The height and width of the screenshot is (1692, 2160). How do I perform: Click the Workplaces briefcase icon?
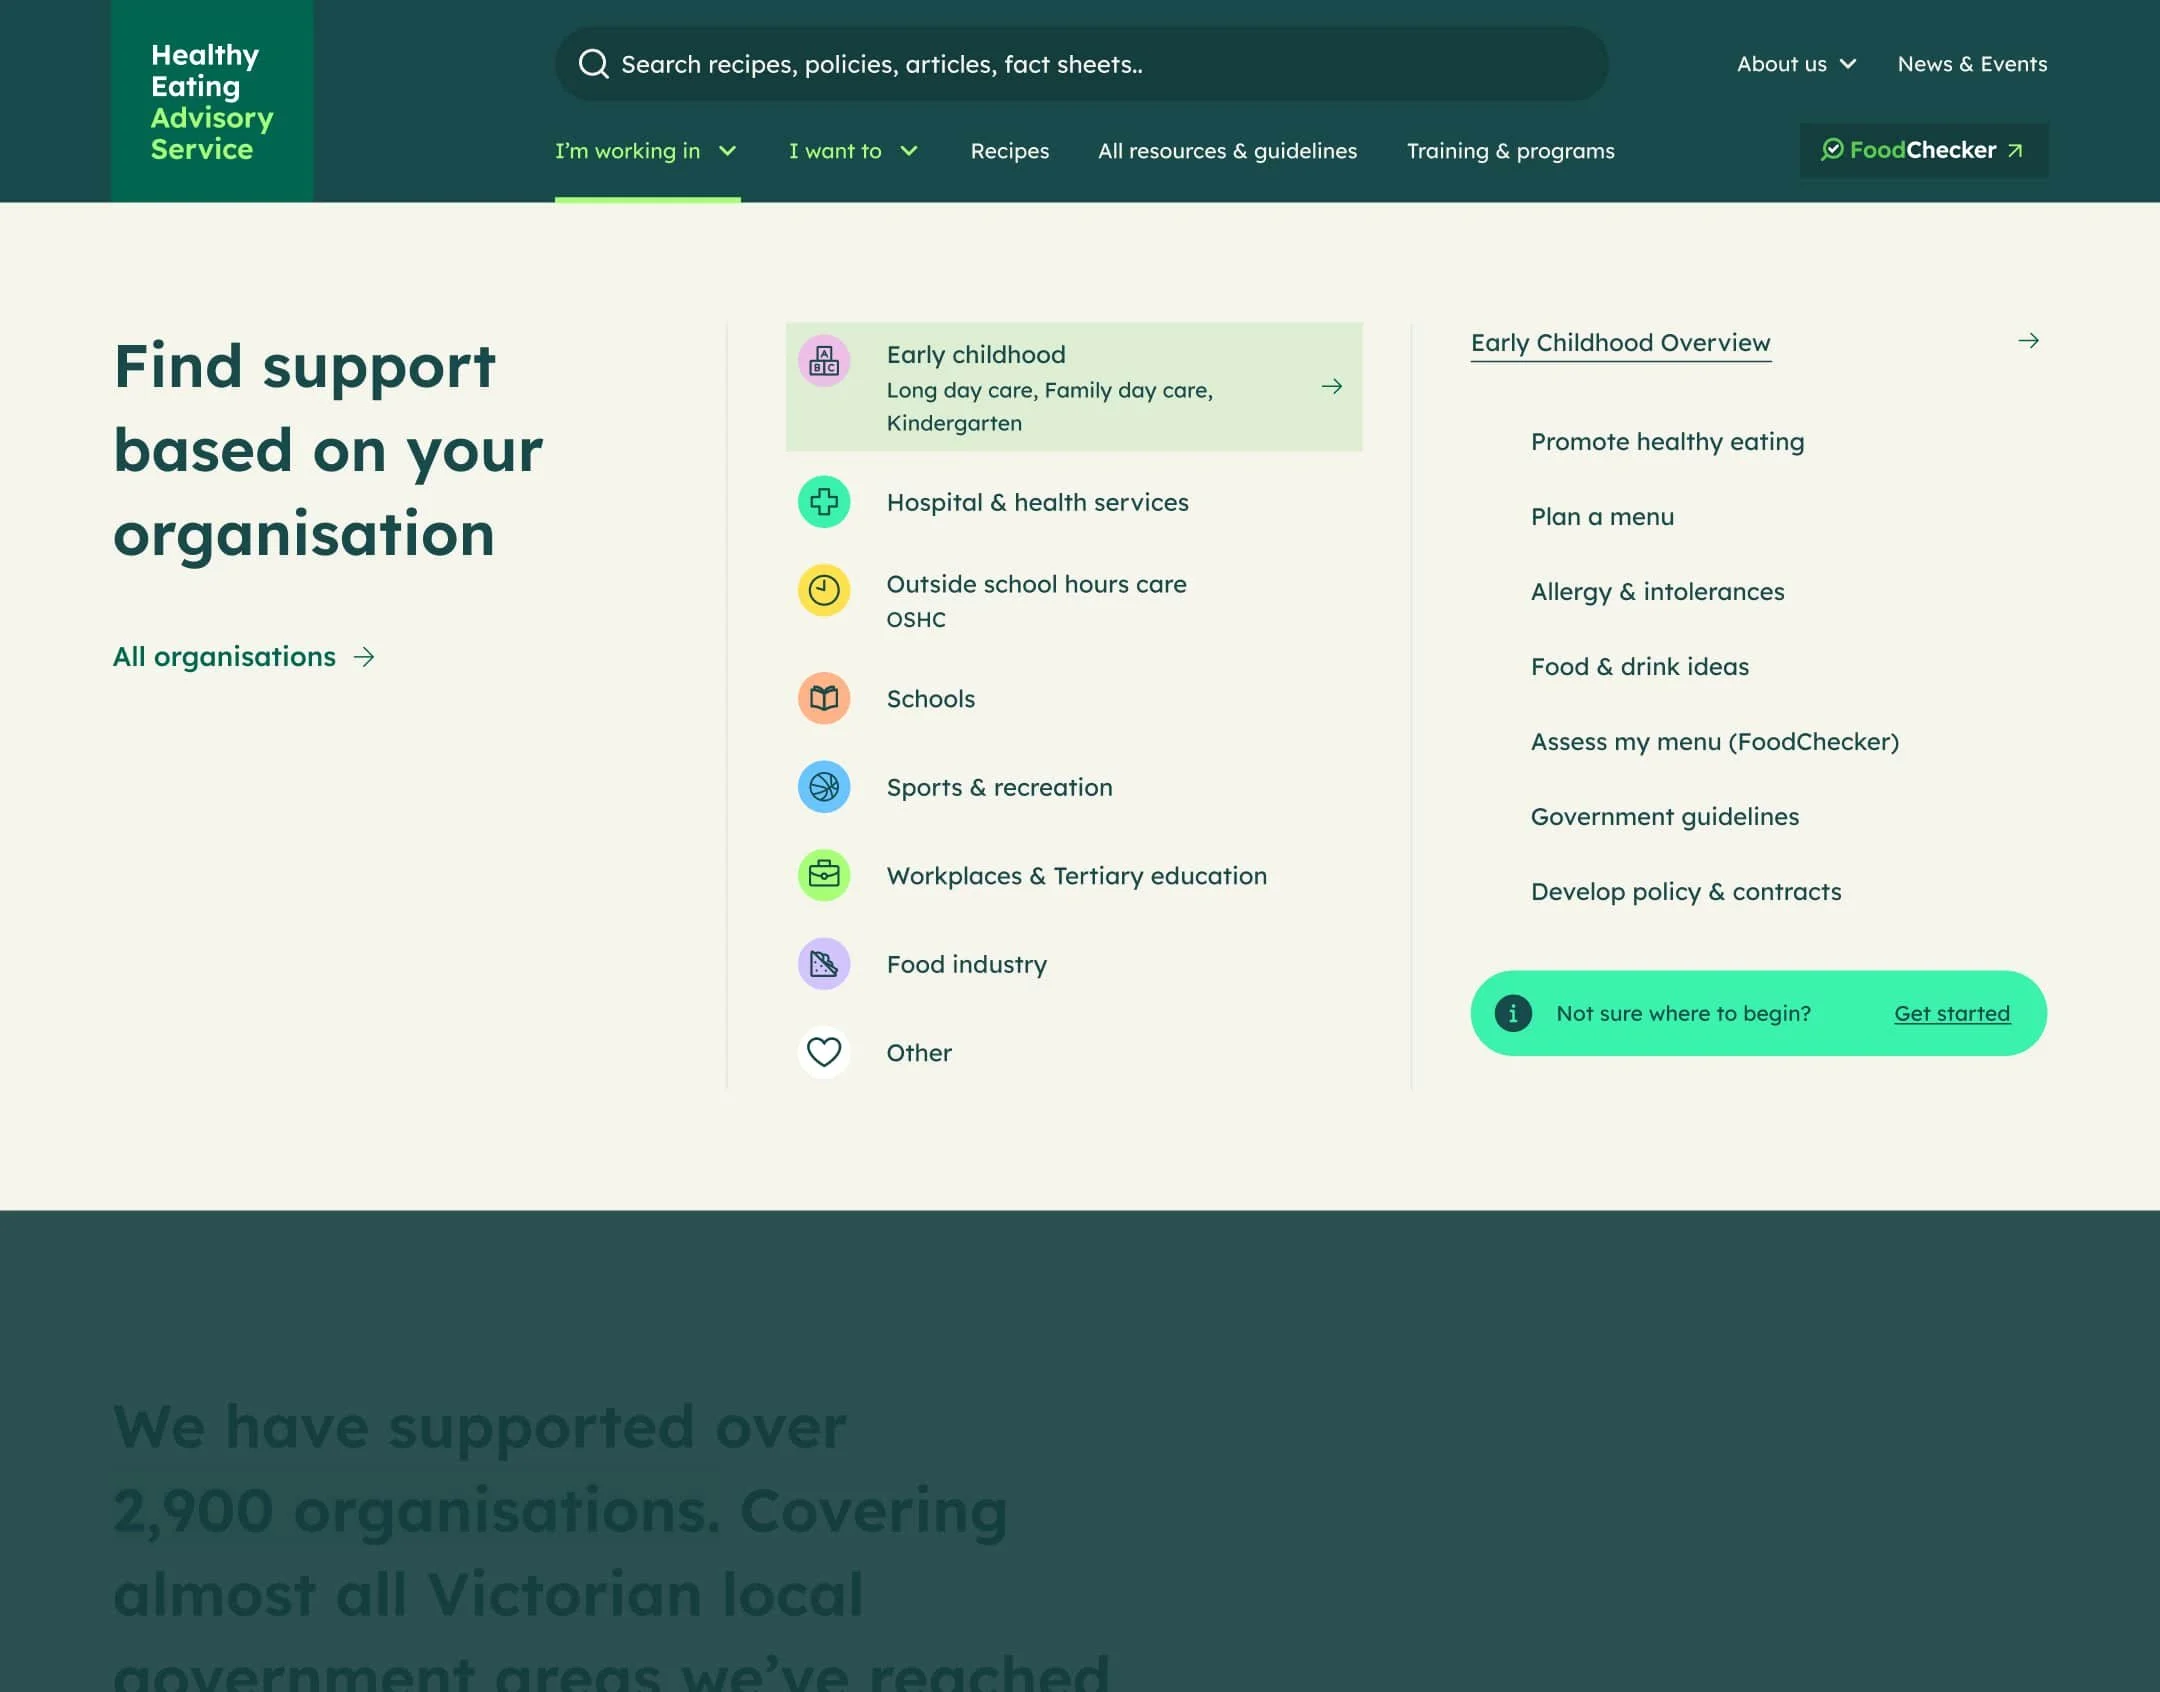(x=823, y=875)
